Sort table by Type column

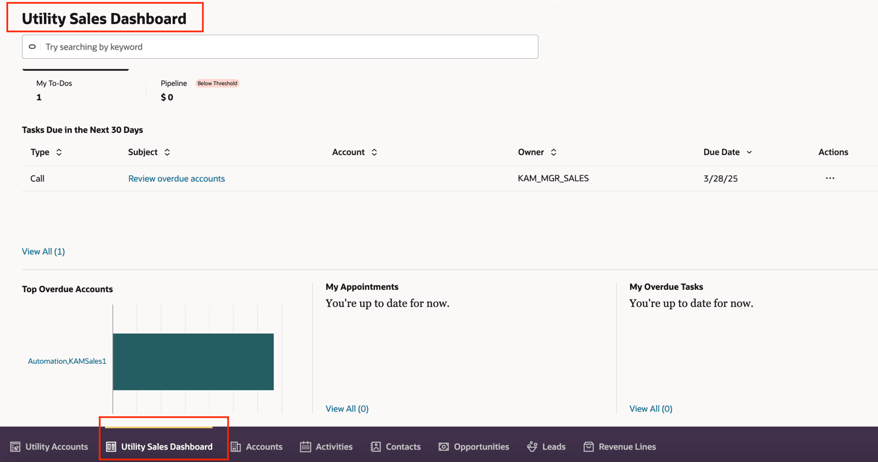(x=59, y=152)
